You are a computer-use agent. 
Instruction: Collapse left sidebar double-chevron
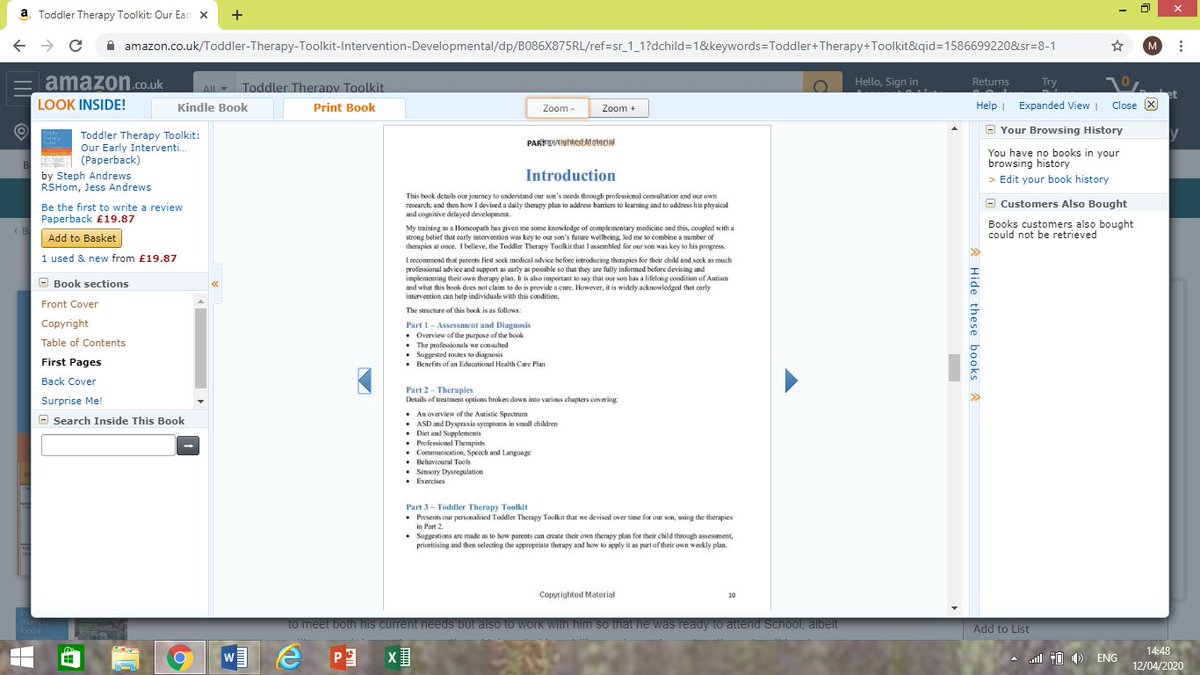point(213,283)
